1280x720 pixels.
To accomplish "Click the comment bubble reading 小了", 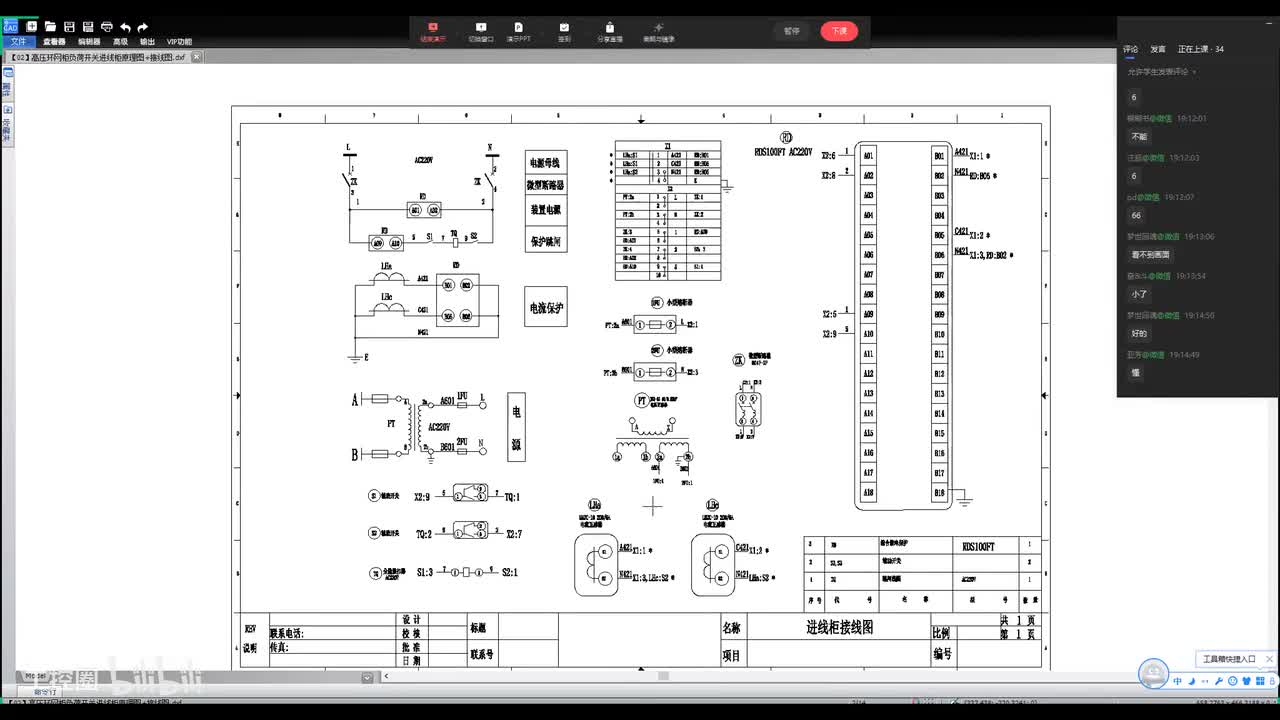I will pyautogui.click(x=1139, y=295).
